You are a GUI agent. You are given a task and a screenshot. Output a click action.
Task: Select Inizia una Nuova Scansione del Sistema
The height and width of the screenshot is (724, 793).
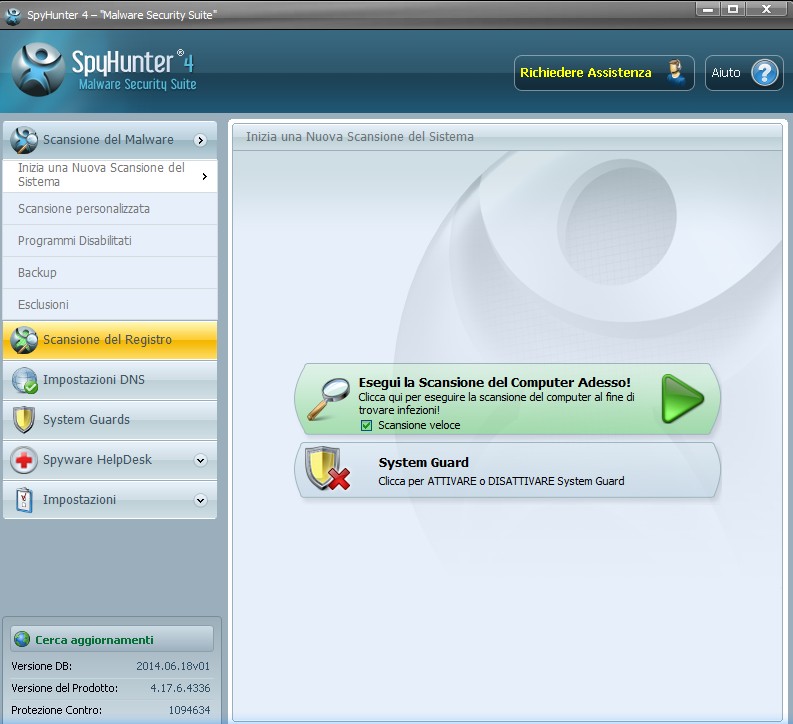pos(110,175)
